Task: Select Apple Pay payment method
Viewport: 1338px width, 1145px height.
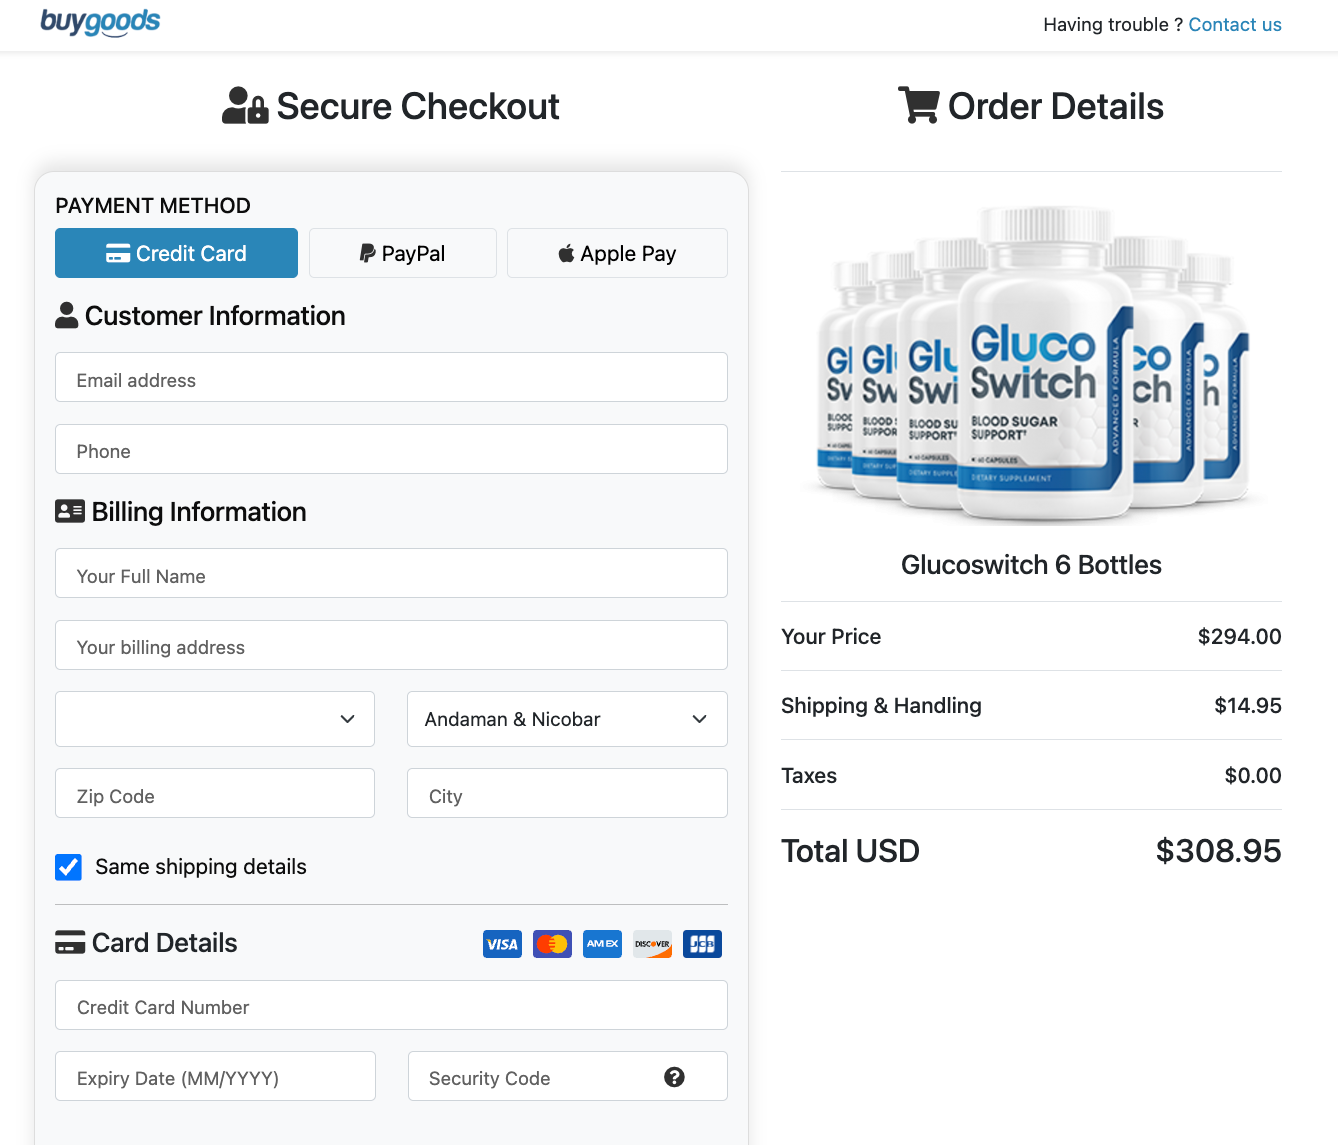Action: (x=617, y=253)
